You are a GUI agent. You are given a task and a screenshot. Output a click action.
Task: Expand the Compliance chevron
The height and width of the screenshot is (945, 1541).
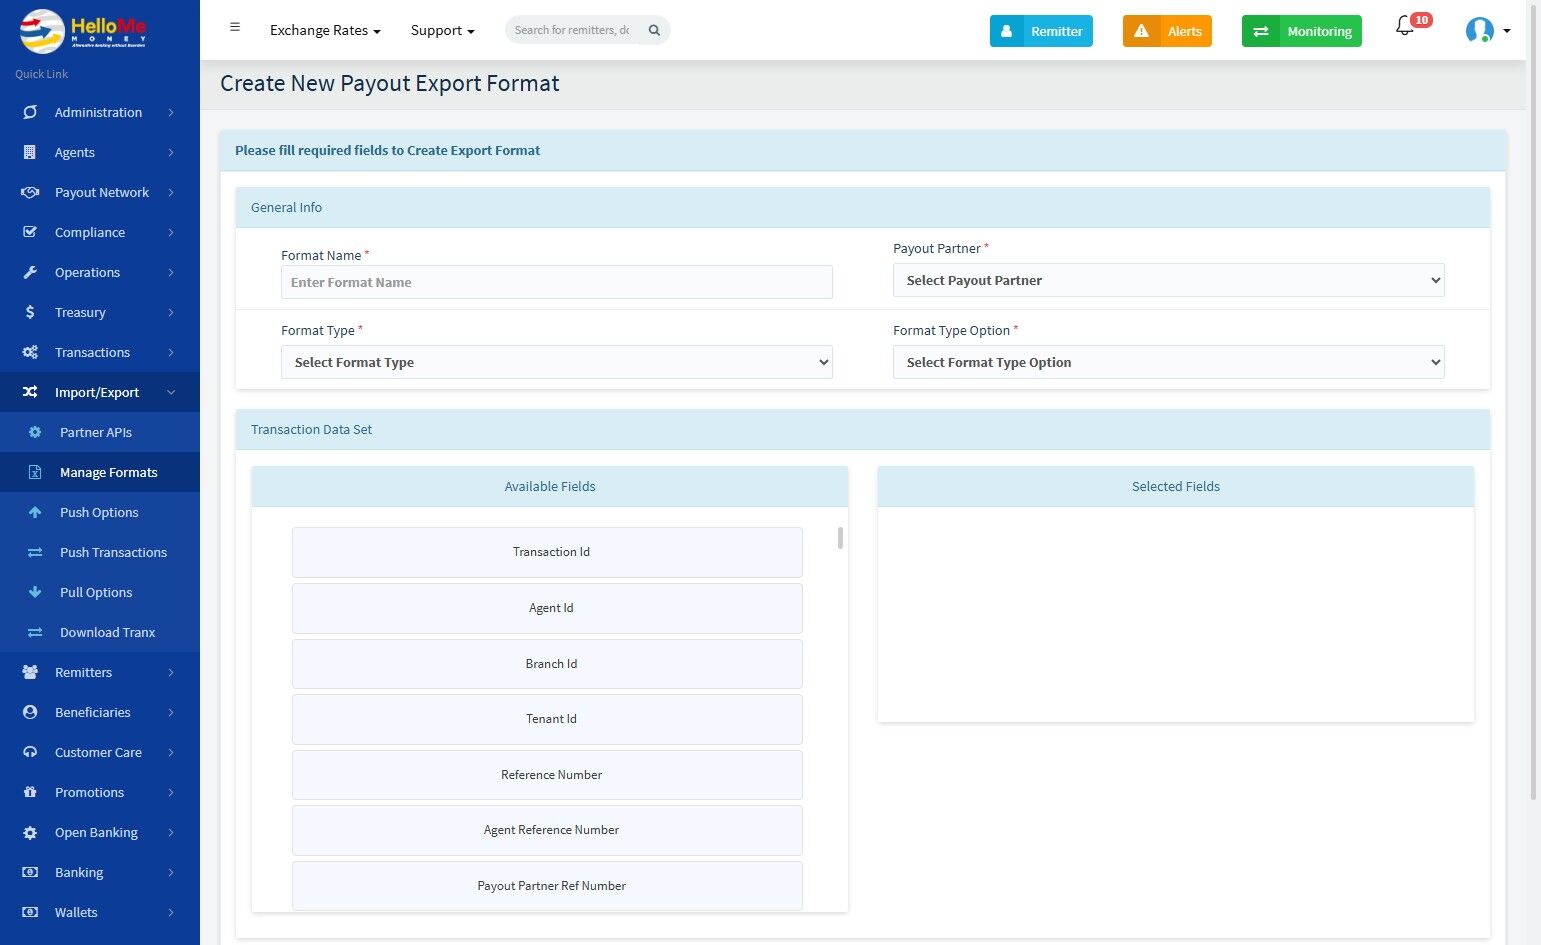[171, 232]
